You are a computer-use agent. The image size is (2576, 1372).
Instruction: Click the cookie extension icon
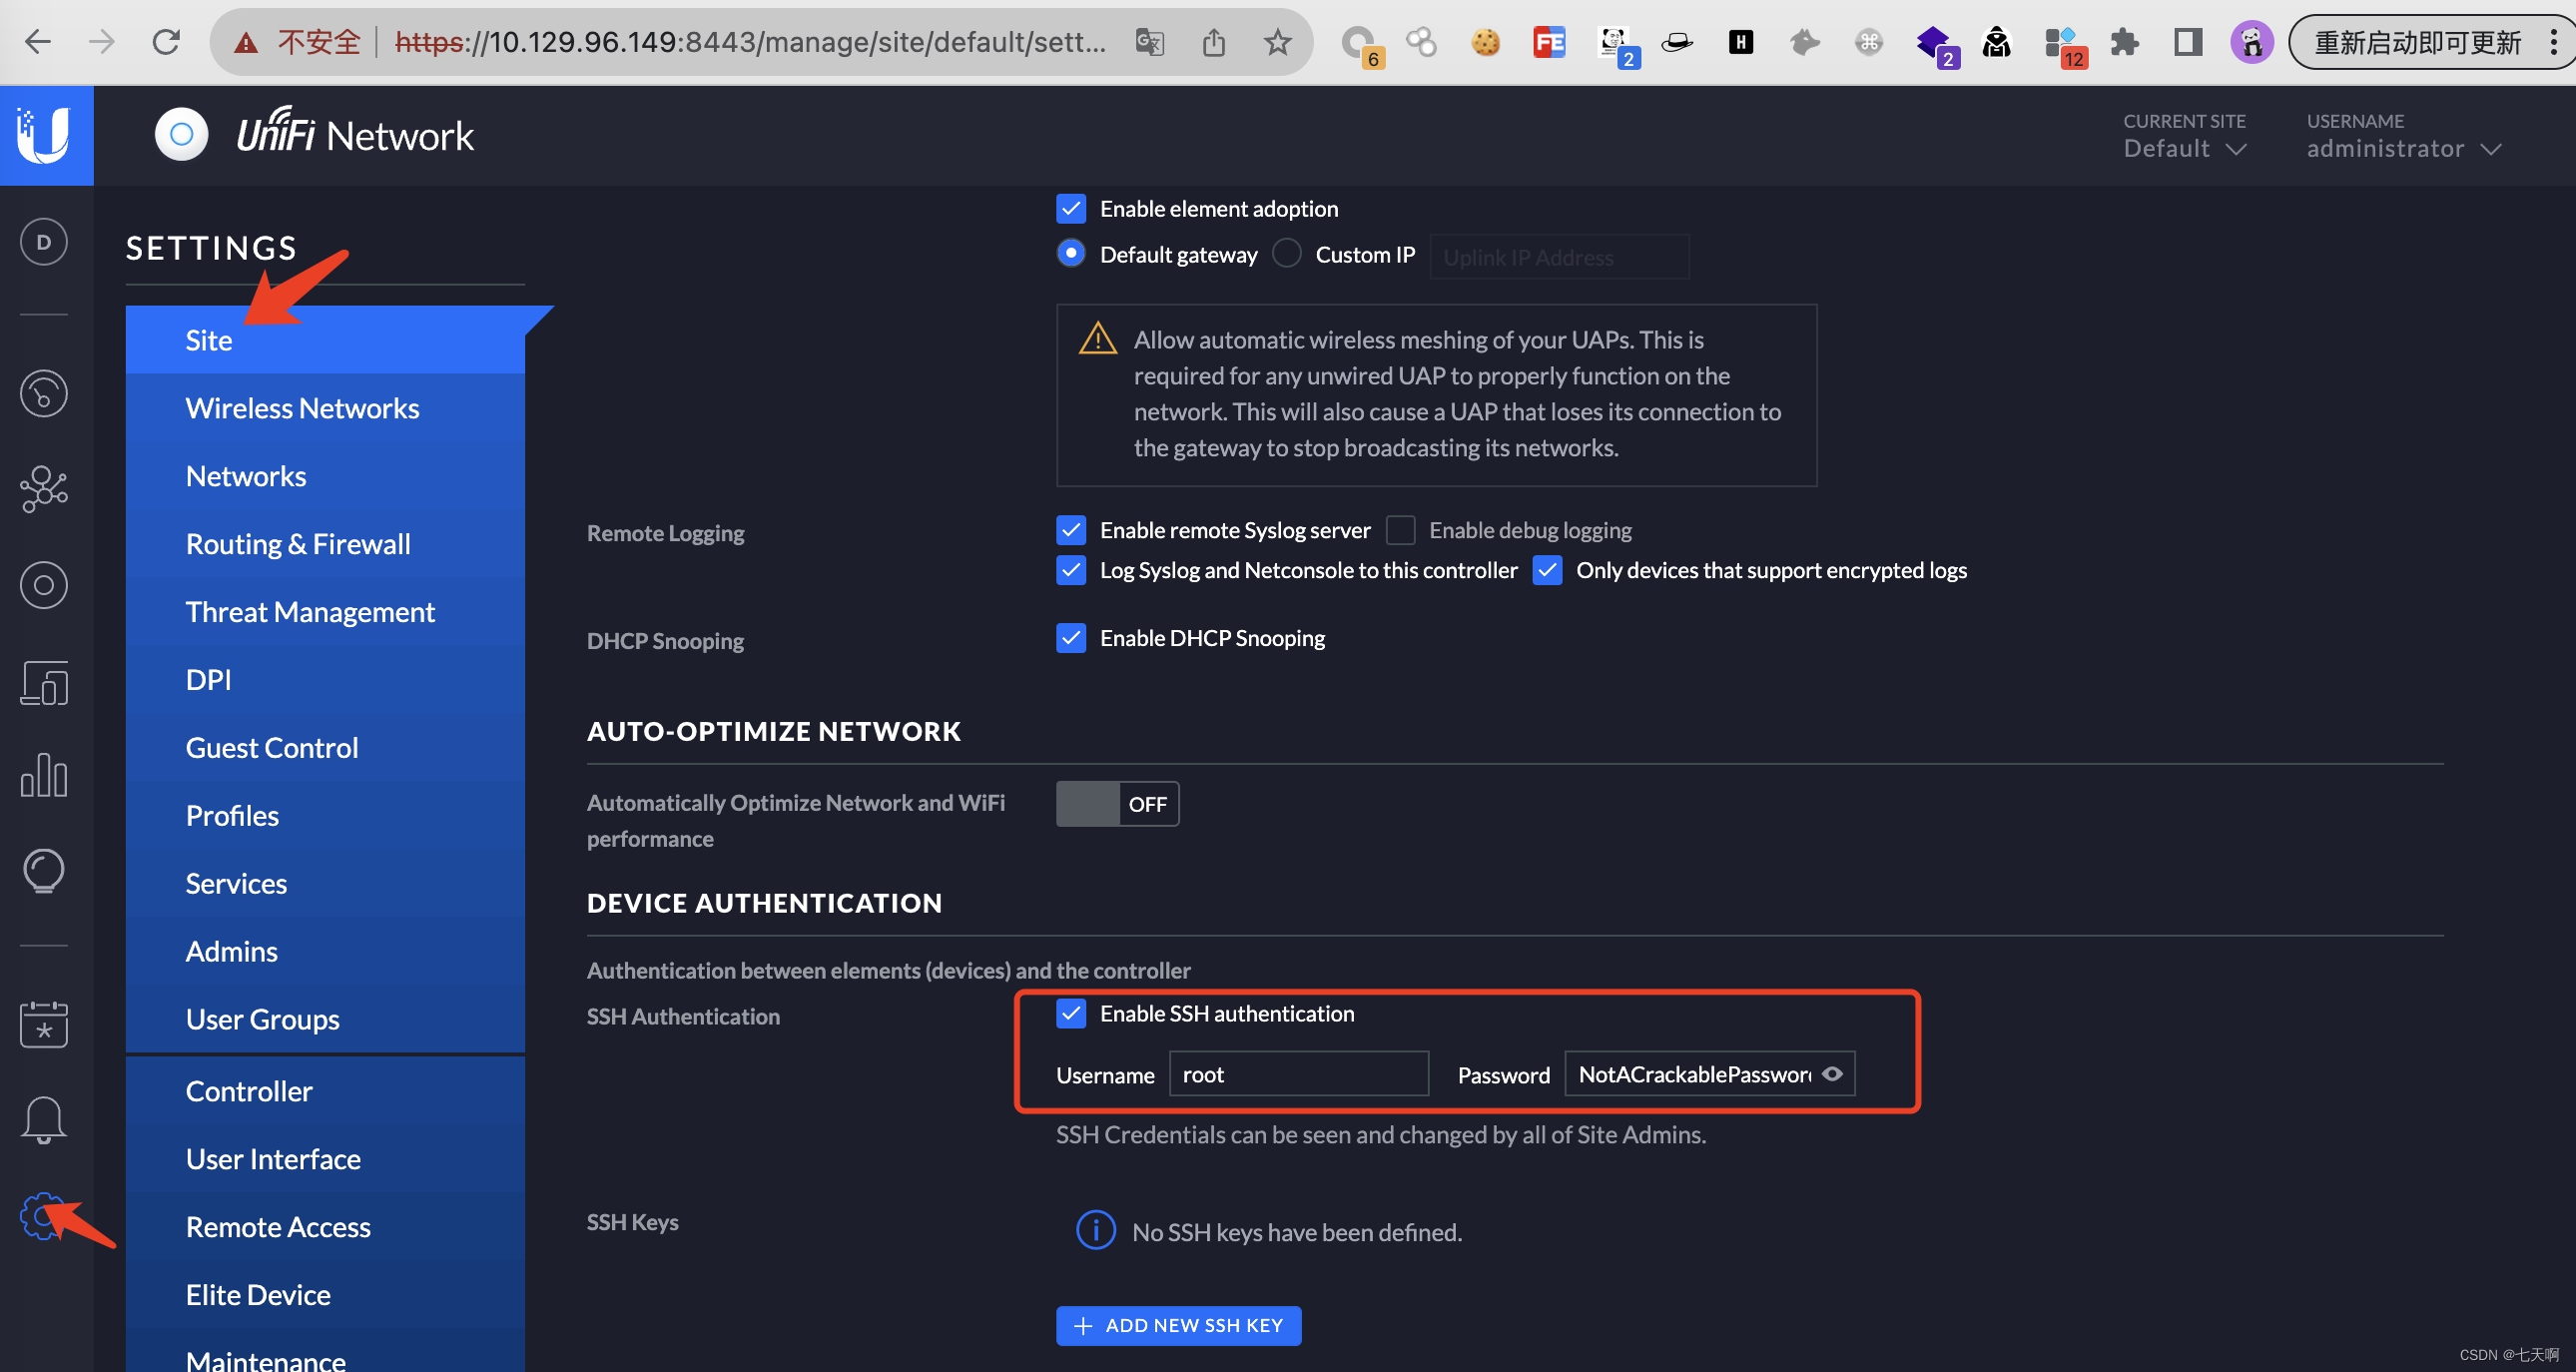pyautogui.click(x=1485, y=42)
